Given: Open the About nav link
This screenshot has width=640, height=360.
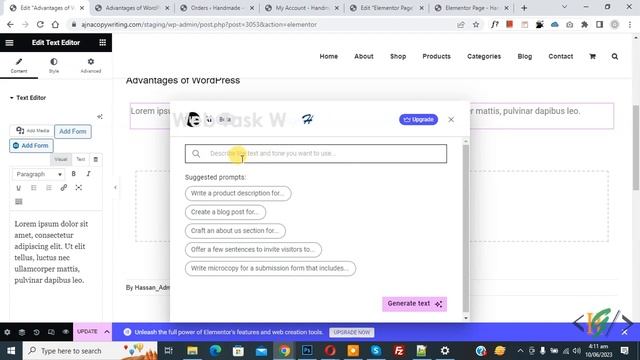Looking at the screenshot, I should coord(364,56).
